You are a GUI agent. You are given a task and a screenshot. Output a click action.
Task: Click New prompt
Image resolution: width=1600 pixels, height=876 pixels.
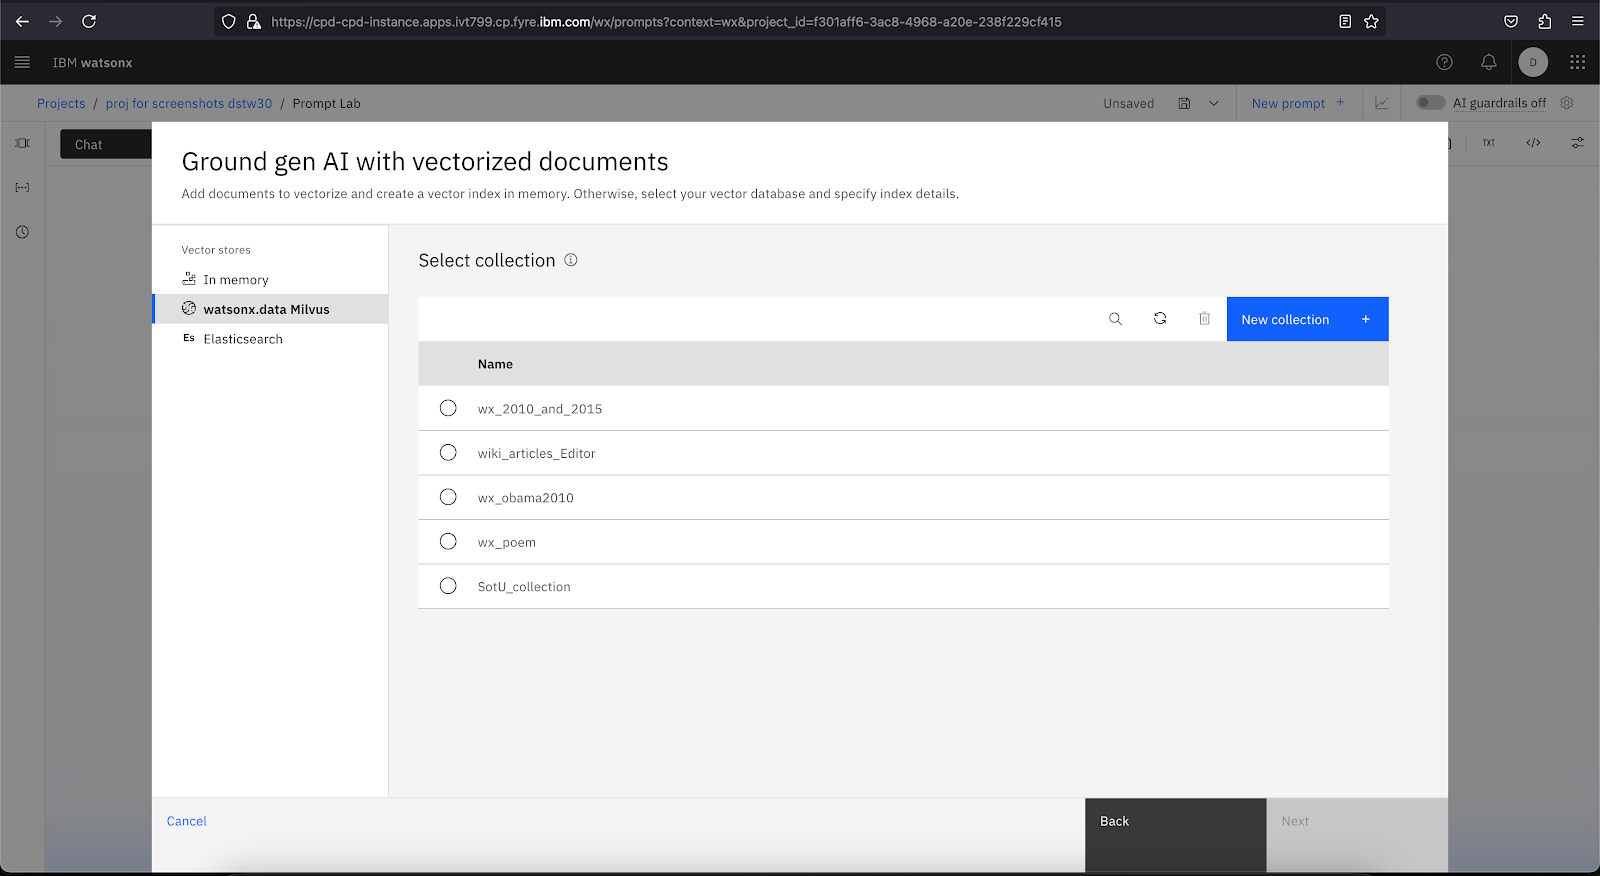tap(1298, 103)
